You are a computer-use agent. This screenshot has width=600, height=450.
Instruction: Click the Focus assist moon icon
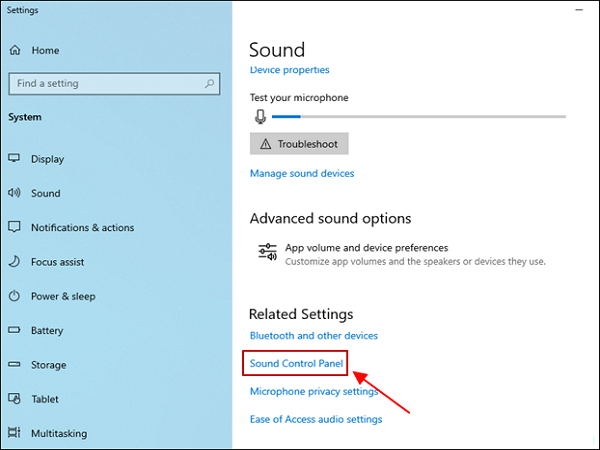click(14, 262)
